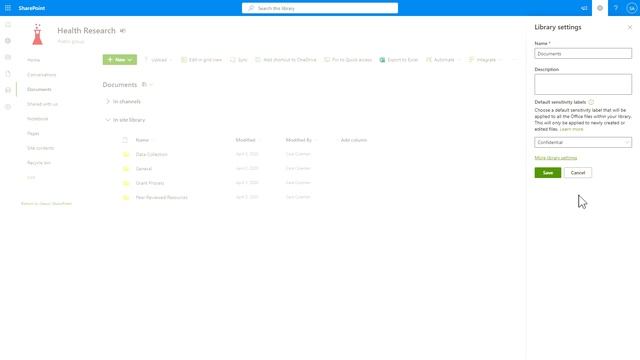Click Export to Excel

[398, 60]
